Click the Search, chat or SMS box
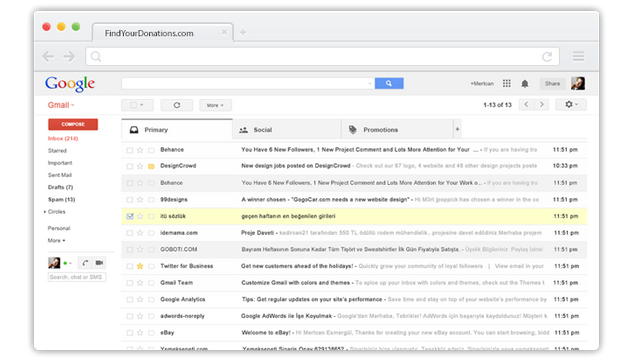The height and width of the screenshot is (360, 640). (x=77, y=277)
